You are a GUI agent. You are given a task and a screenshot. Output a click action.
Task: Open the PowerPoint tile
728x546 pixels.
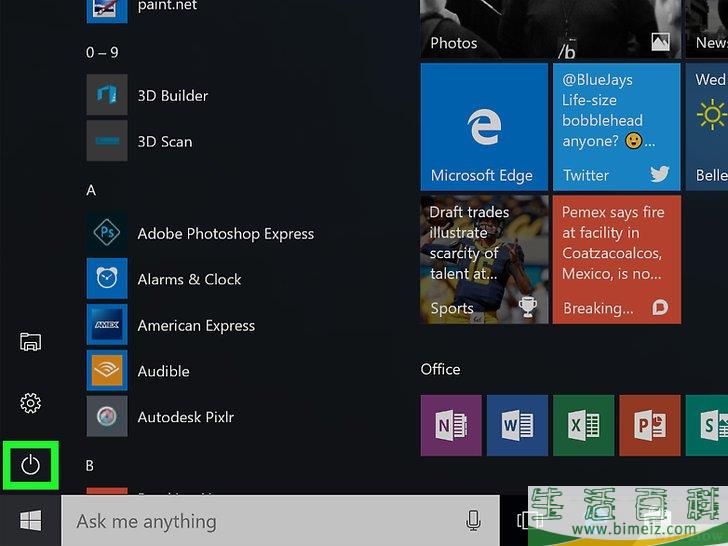(650, 425)
